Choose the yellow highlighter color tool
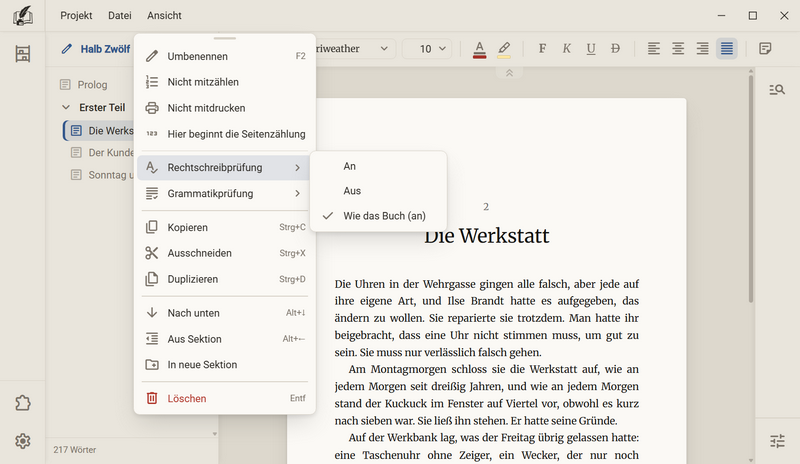The width and height of the screenshot is (800, 464). coord(504,50)
